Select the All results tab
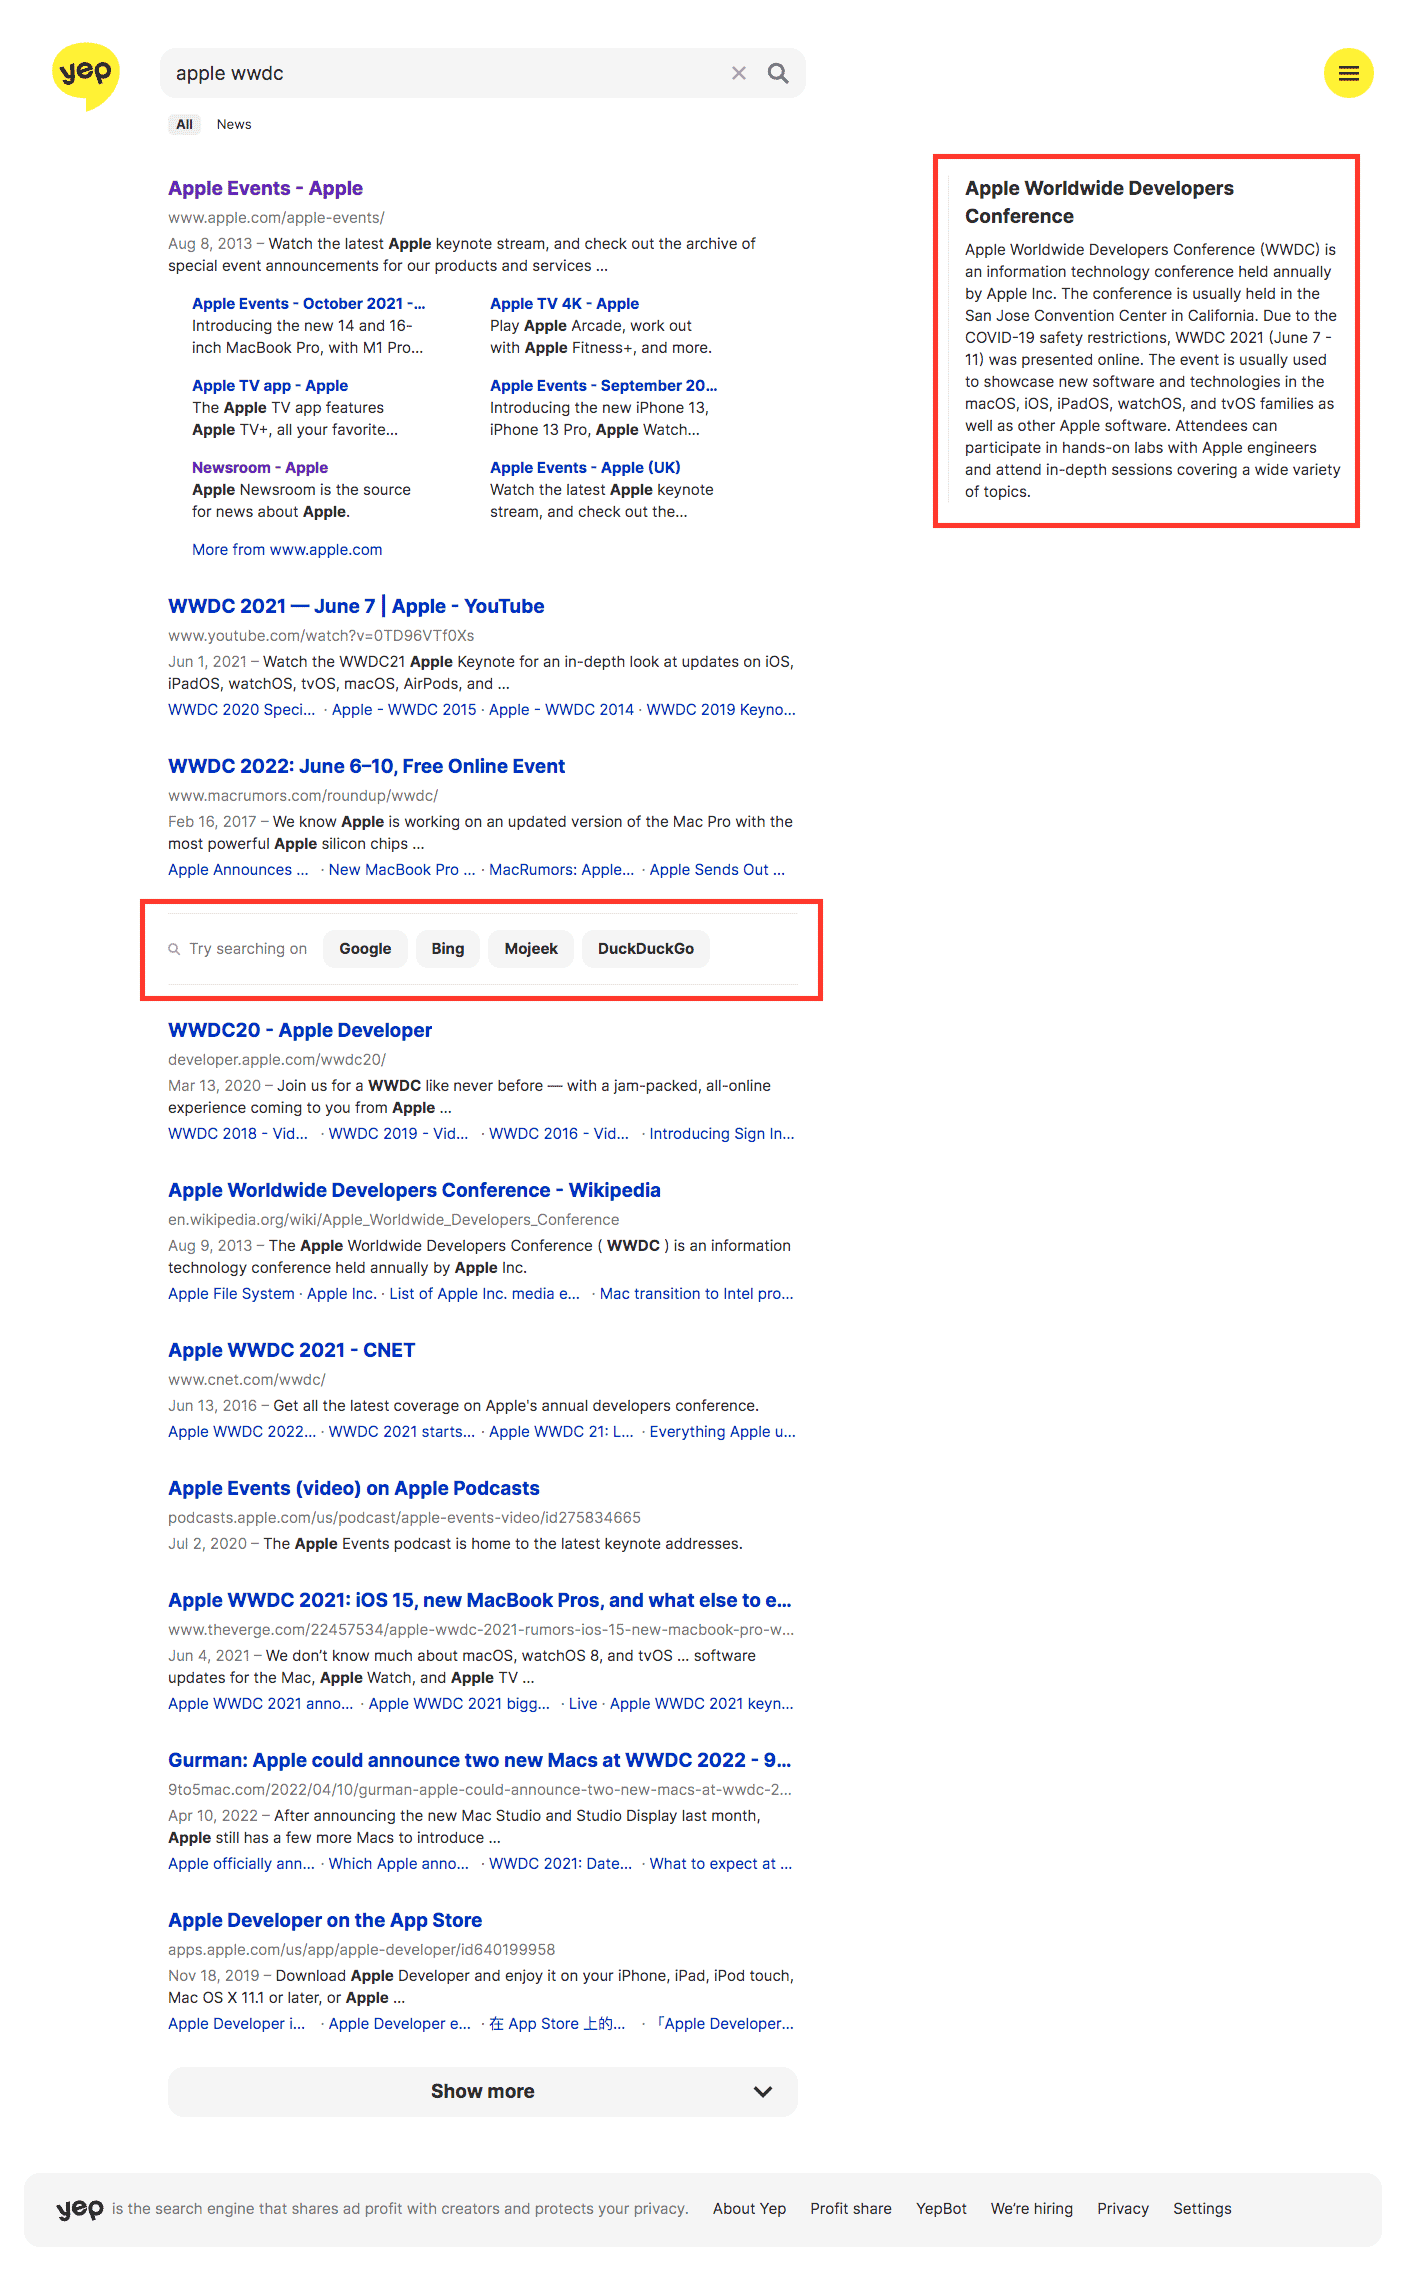This screenshot has width=1406, height=2271. (184, 124)
